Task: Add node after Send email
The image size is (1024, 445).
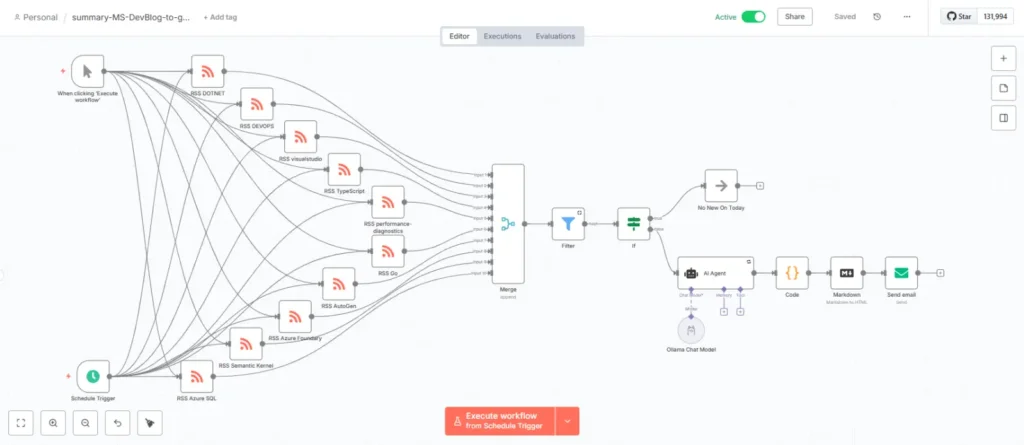Action: pos(940,273)
